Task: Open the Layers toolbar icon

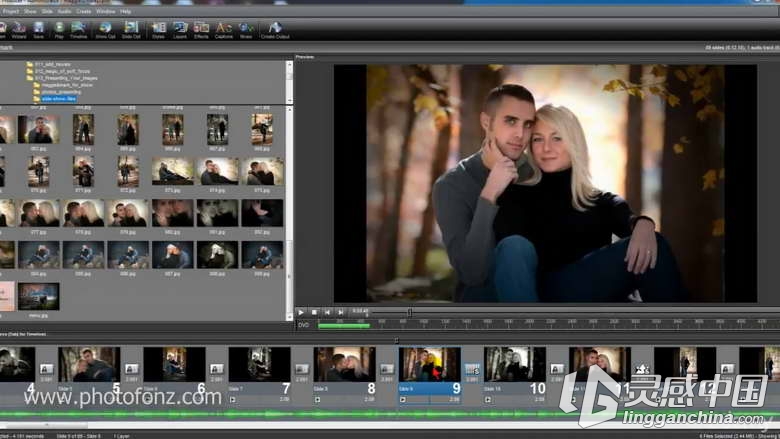Action: (180, 30)
